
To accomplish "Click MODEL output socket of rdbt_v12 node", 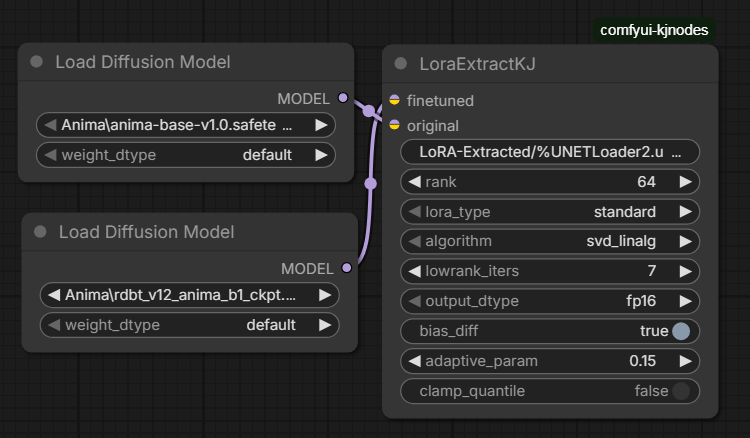I will 347,268.
